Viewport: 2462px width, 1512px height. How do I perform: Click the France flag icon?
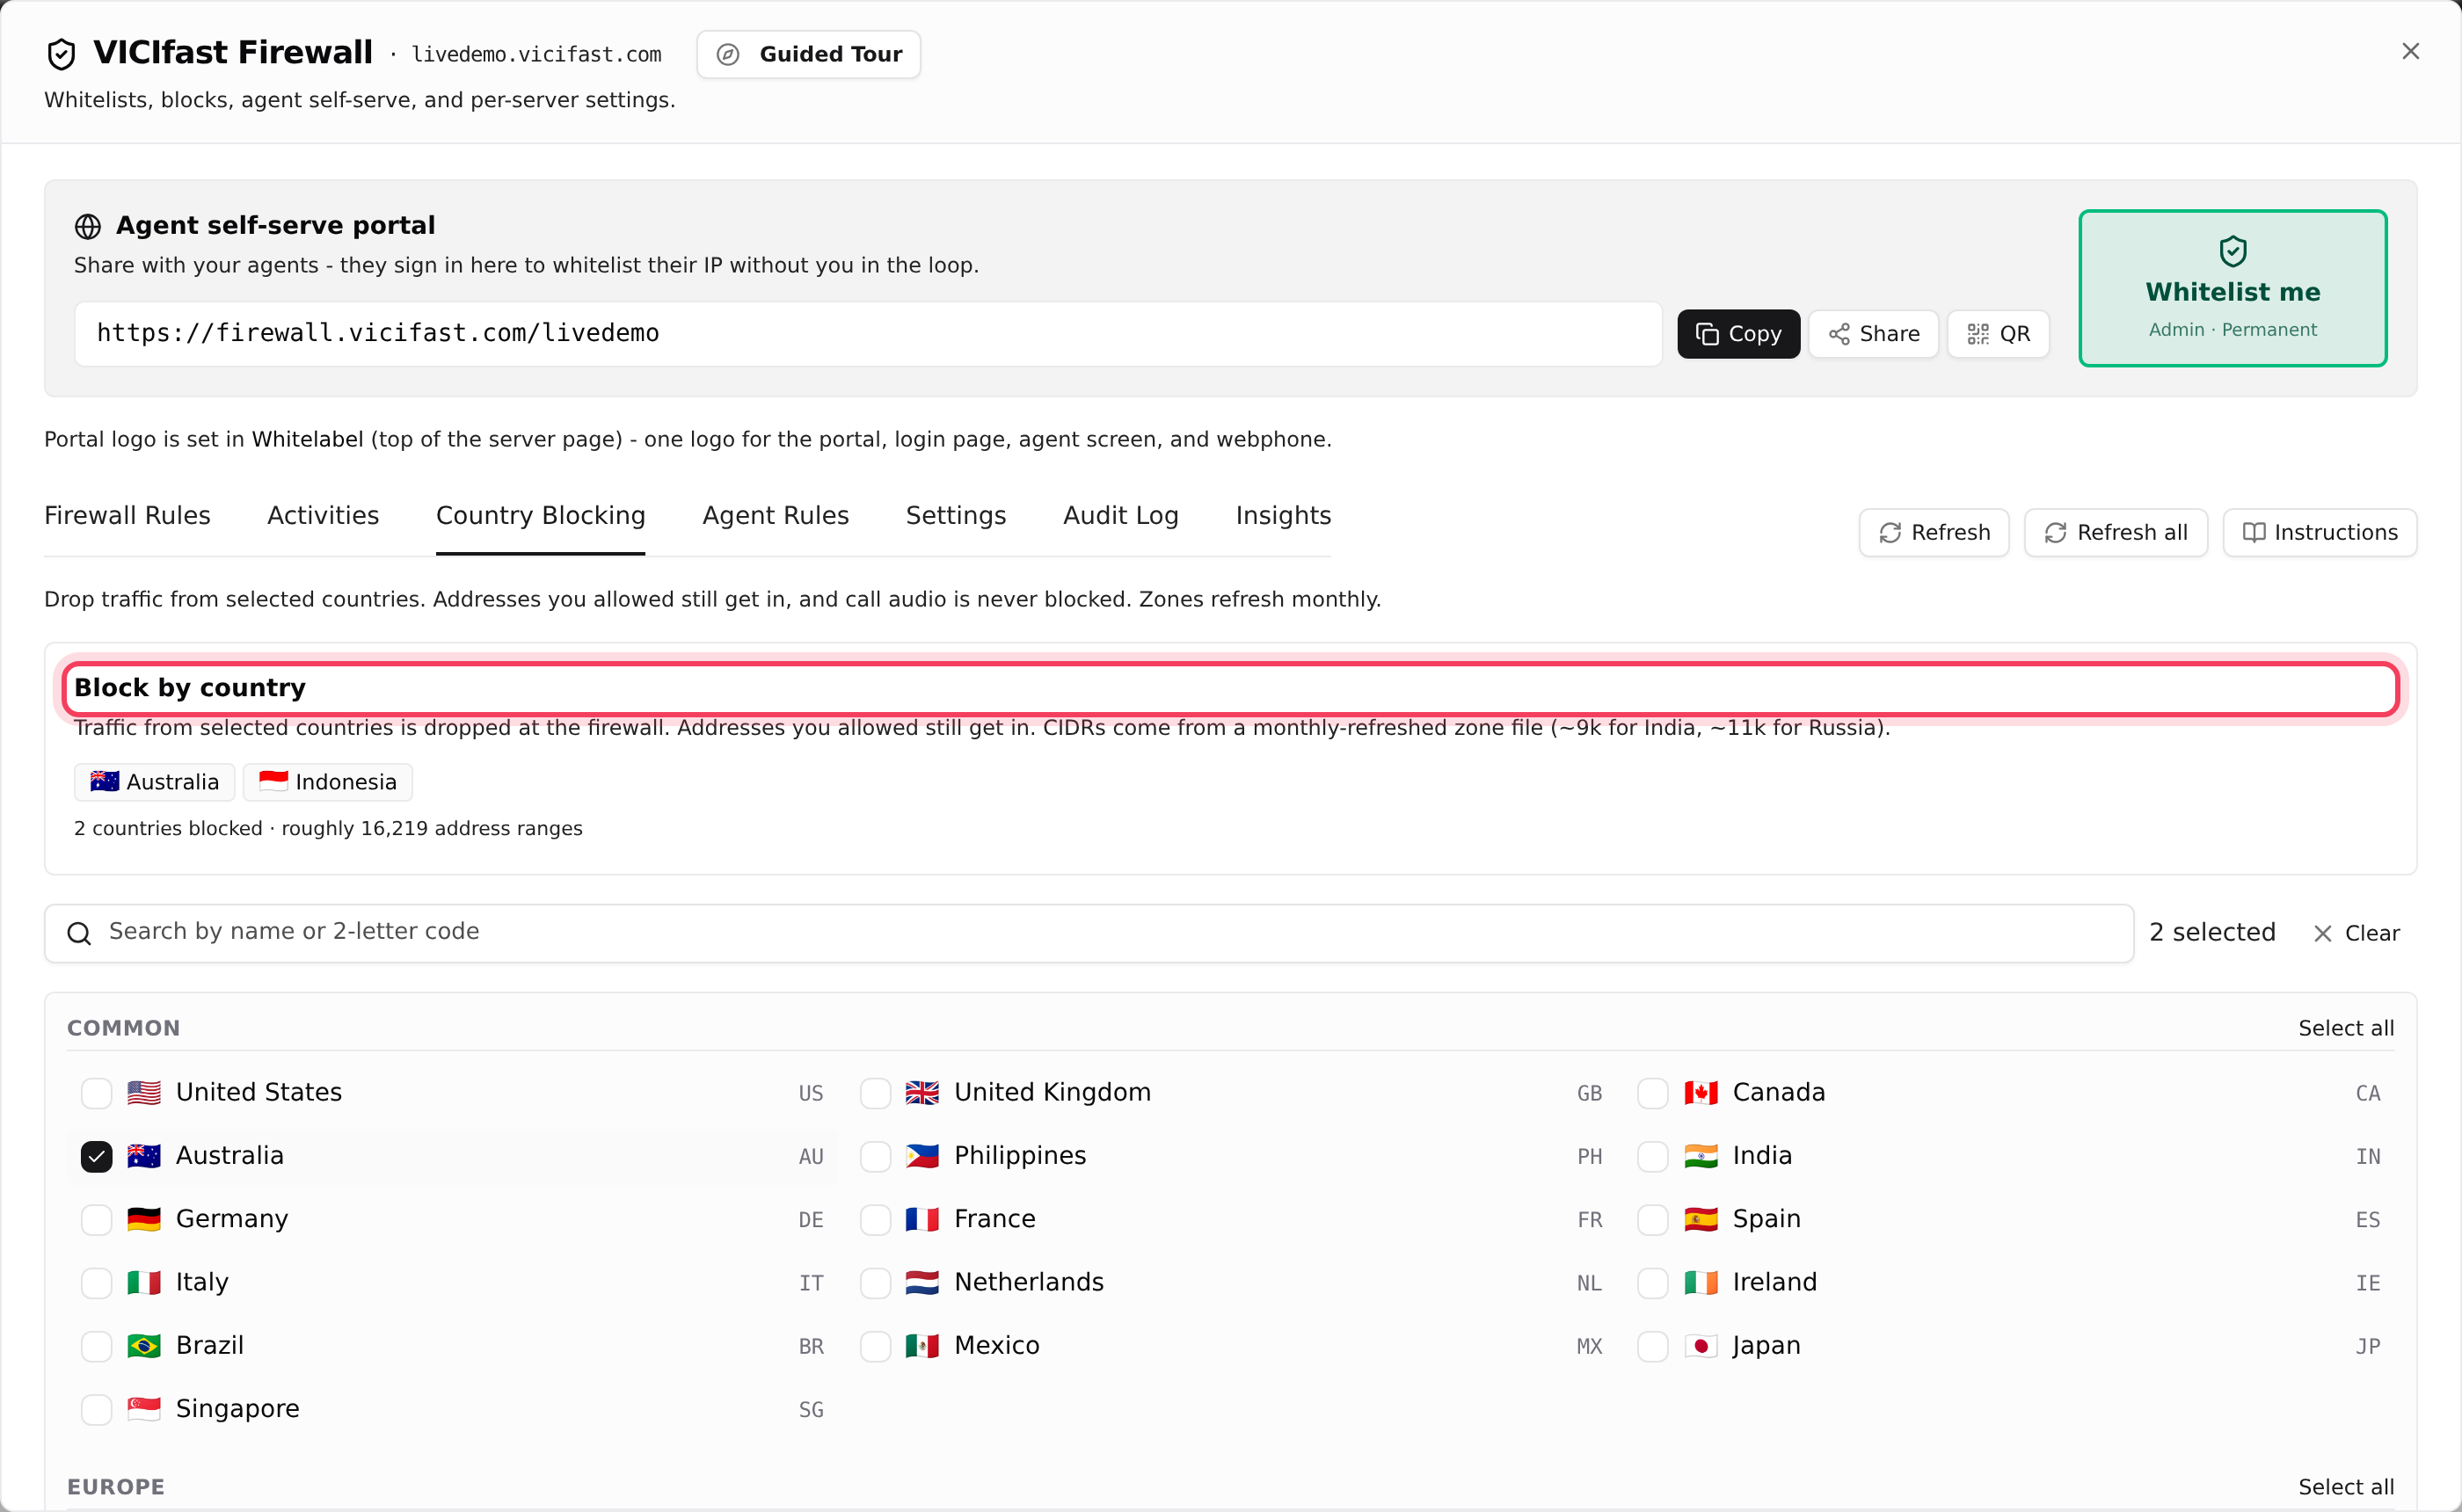coord(922,1219)
